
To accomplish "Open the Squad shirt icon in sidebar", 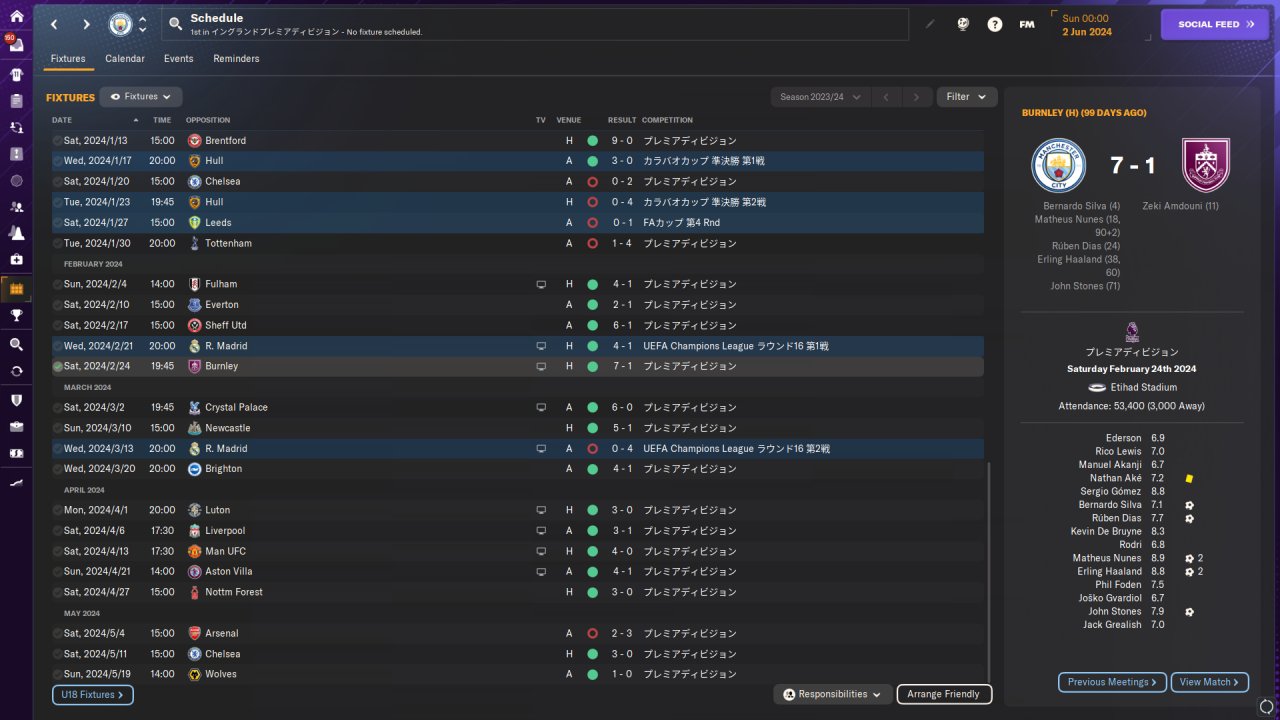I will point(16,74).
